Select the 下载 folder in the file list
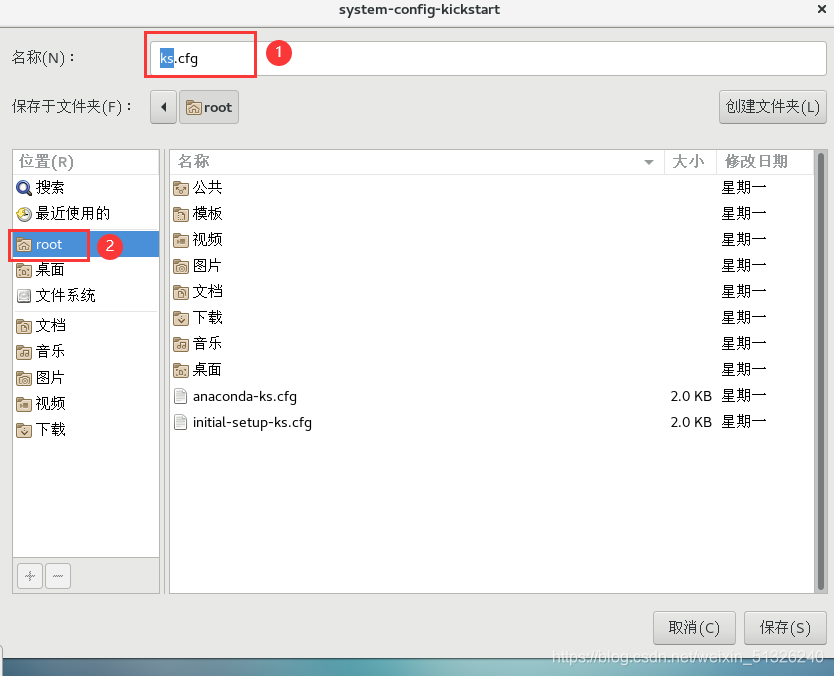Screen dimensions: 834x676 click(x=492, y=318)
